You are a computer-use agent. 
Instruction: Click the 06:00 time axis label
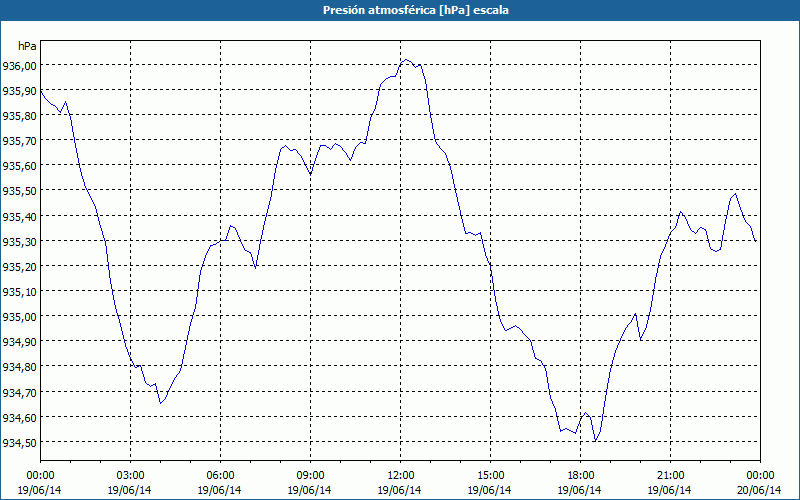coord(220,476)
